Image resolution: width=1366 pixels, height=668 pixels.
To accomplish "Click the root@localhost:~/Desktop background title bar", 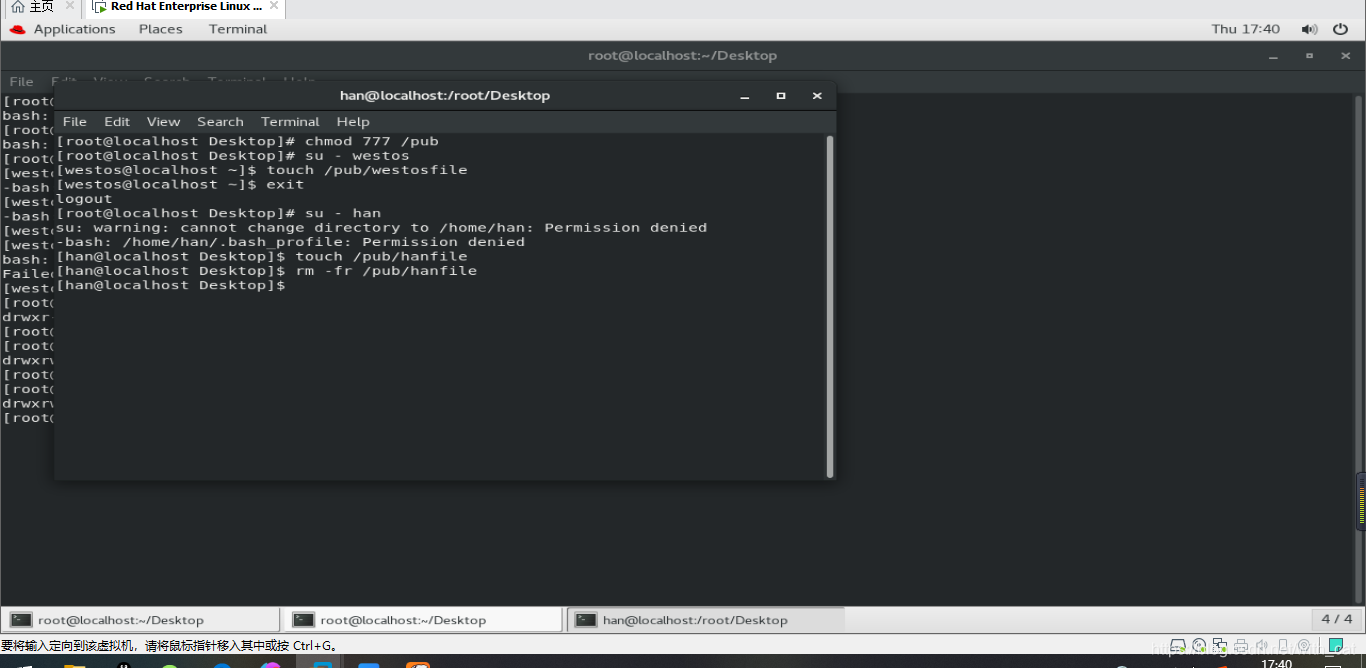I will point(682,56).
